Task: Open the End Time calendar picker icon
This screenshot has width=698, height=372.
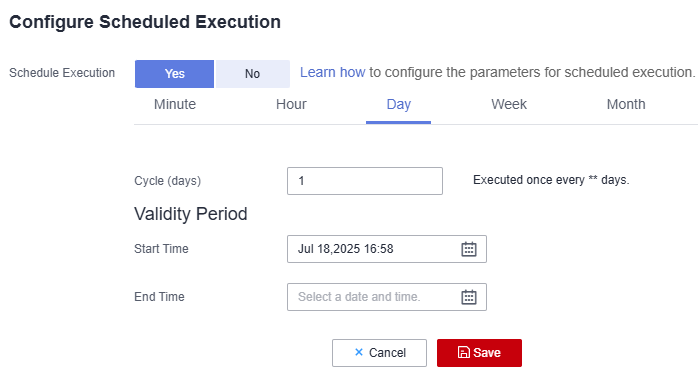Action: click(469, 297)
